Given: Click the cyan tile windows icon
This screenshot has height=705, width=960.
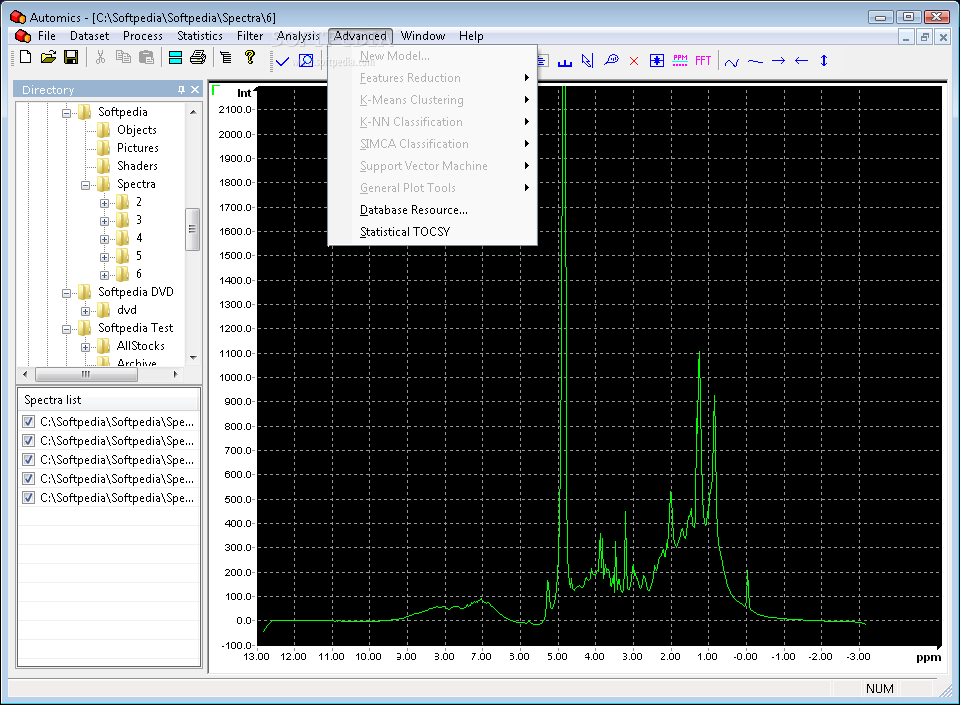Looking at the screenshot, I should coord(175,58).
